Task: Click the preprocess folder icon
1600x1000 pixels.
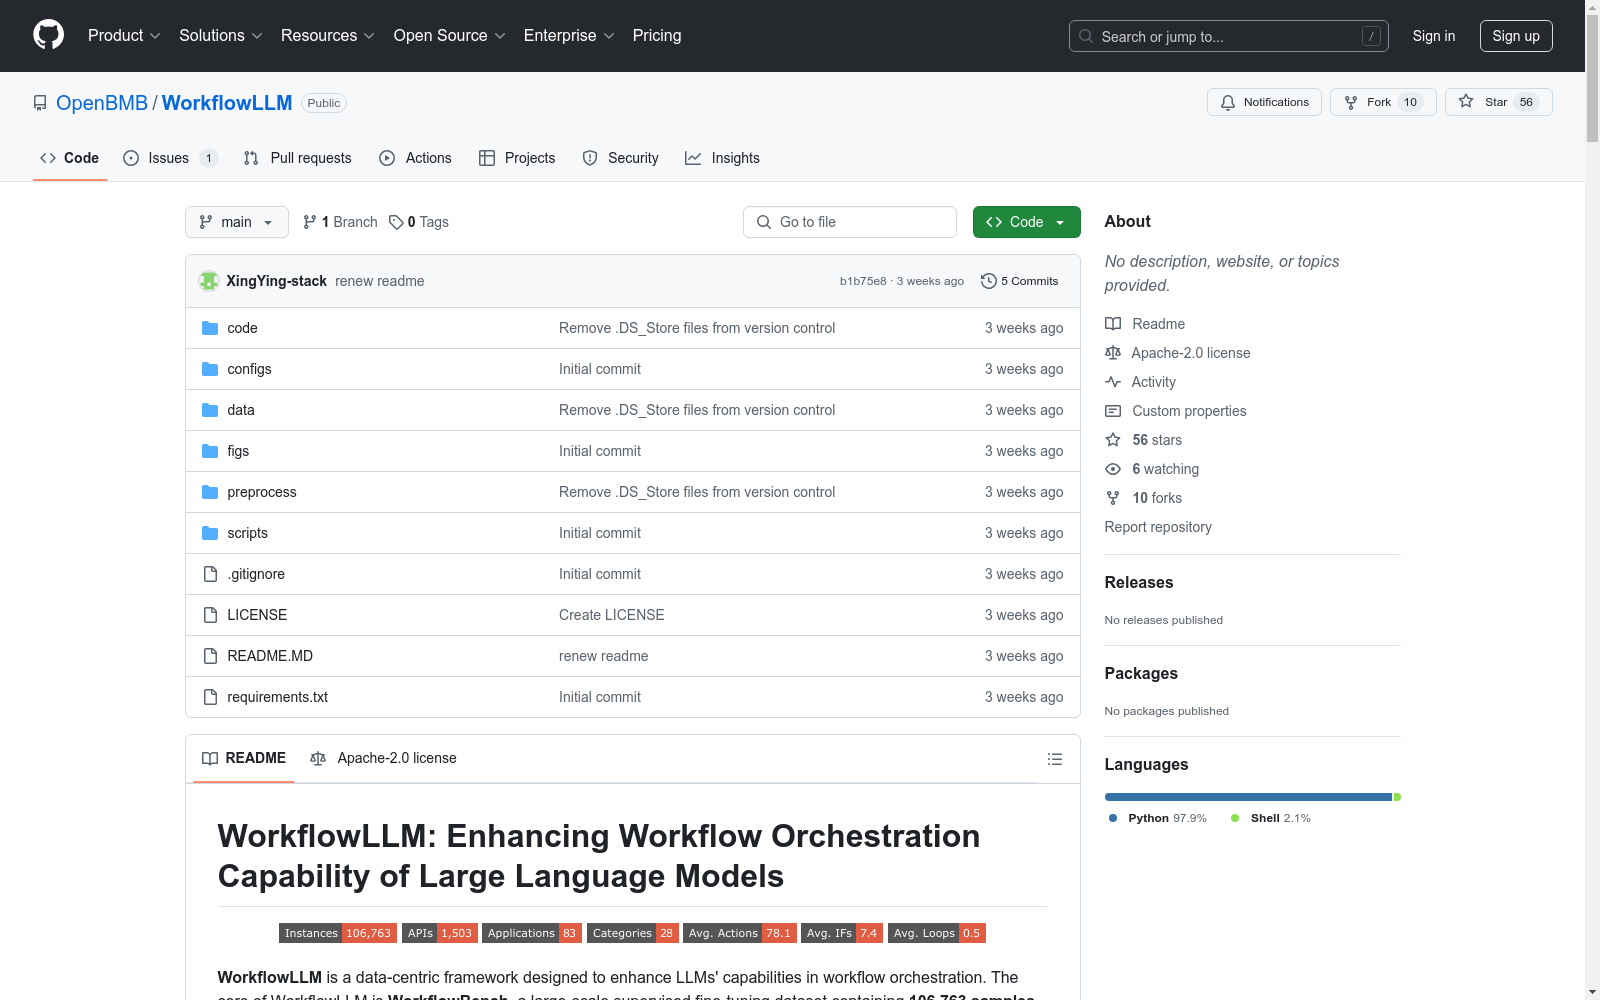Action: coord(210,492)
